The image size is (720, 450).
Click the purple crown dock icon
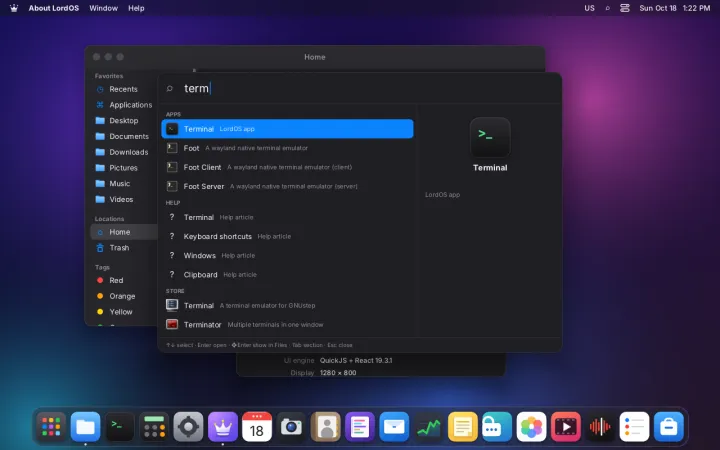(x=223, y=427)
